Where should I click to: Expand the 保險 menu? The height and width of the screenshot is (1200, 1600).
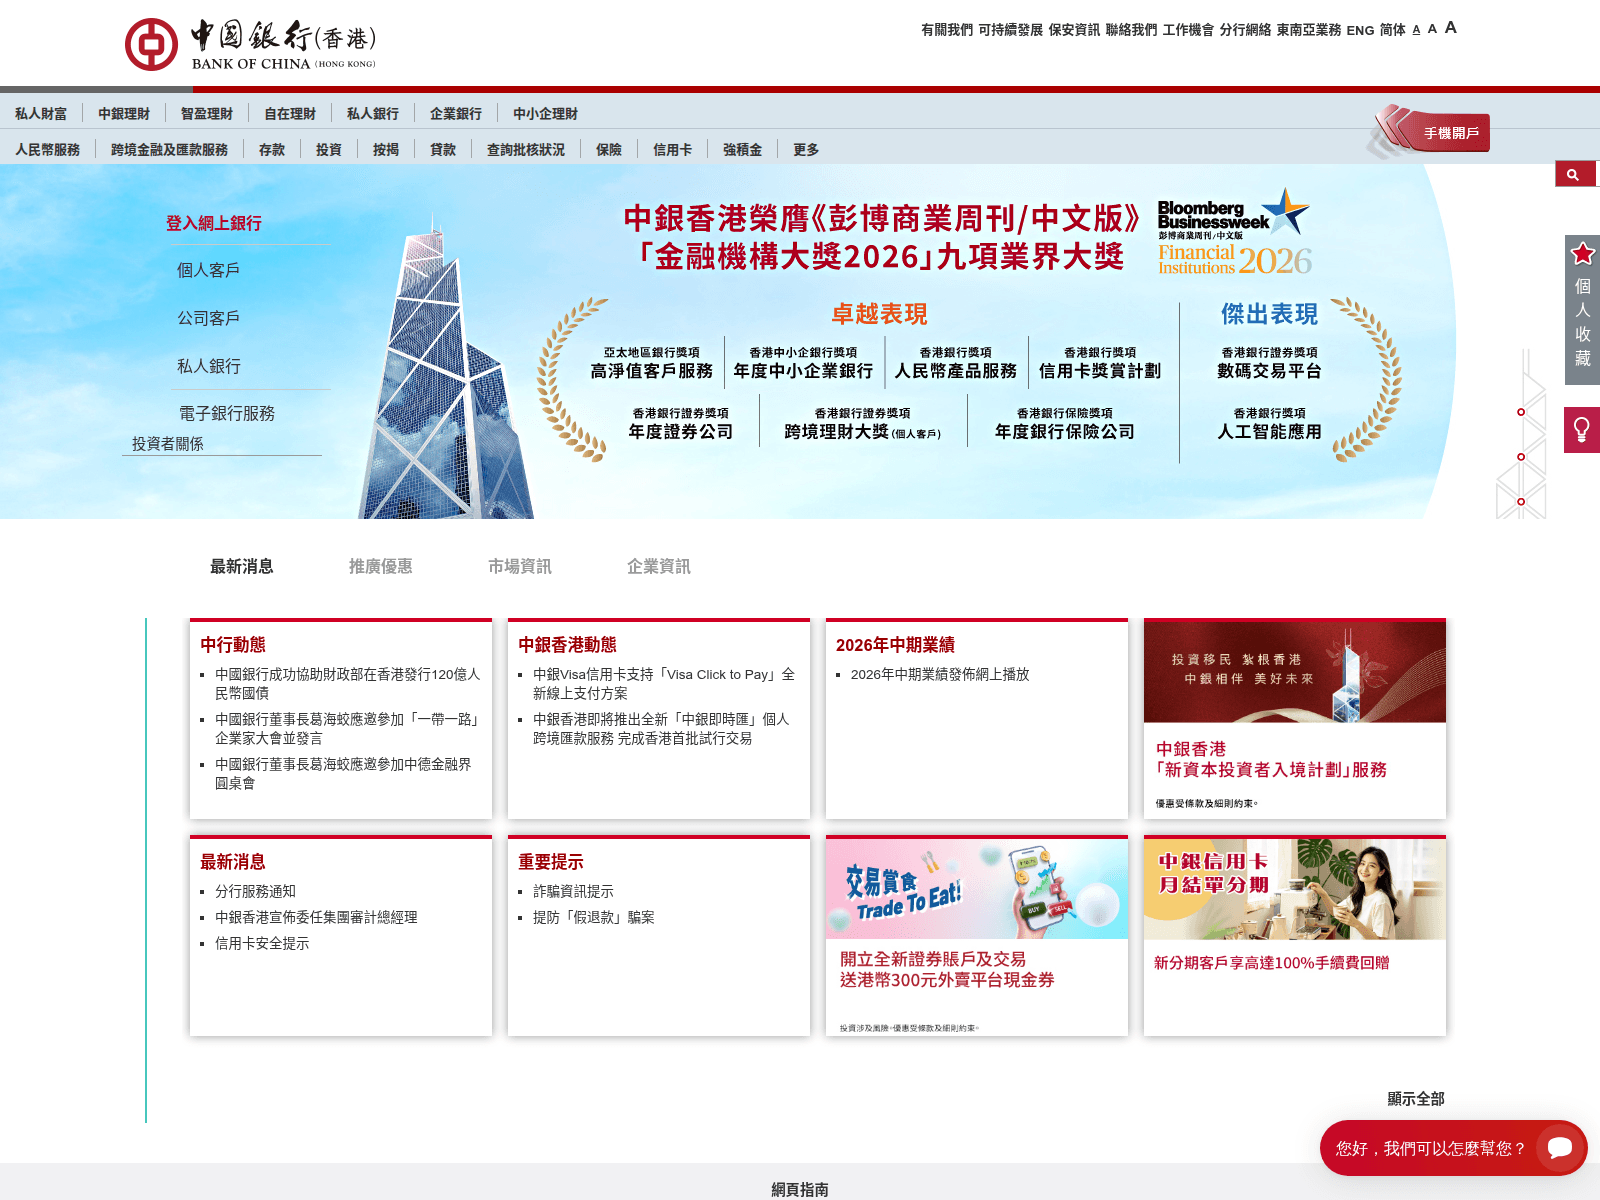tap(609, 150)
